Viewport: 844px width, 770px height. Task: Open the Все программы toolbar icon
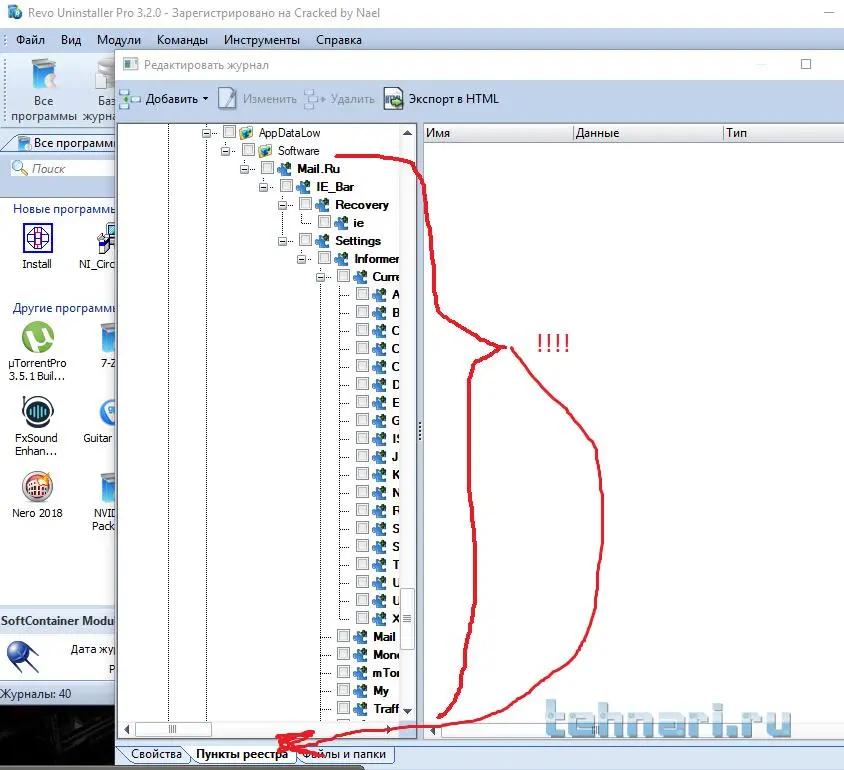tap(44, 74)
